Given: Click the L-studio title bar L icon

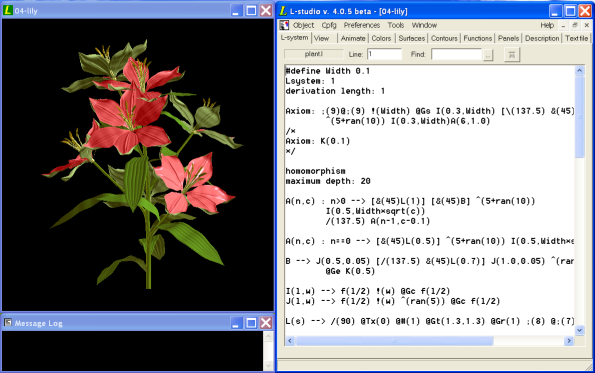Looking at the screenshot, I should point(283,11).
